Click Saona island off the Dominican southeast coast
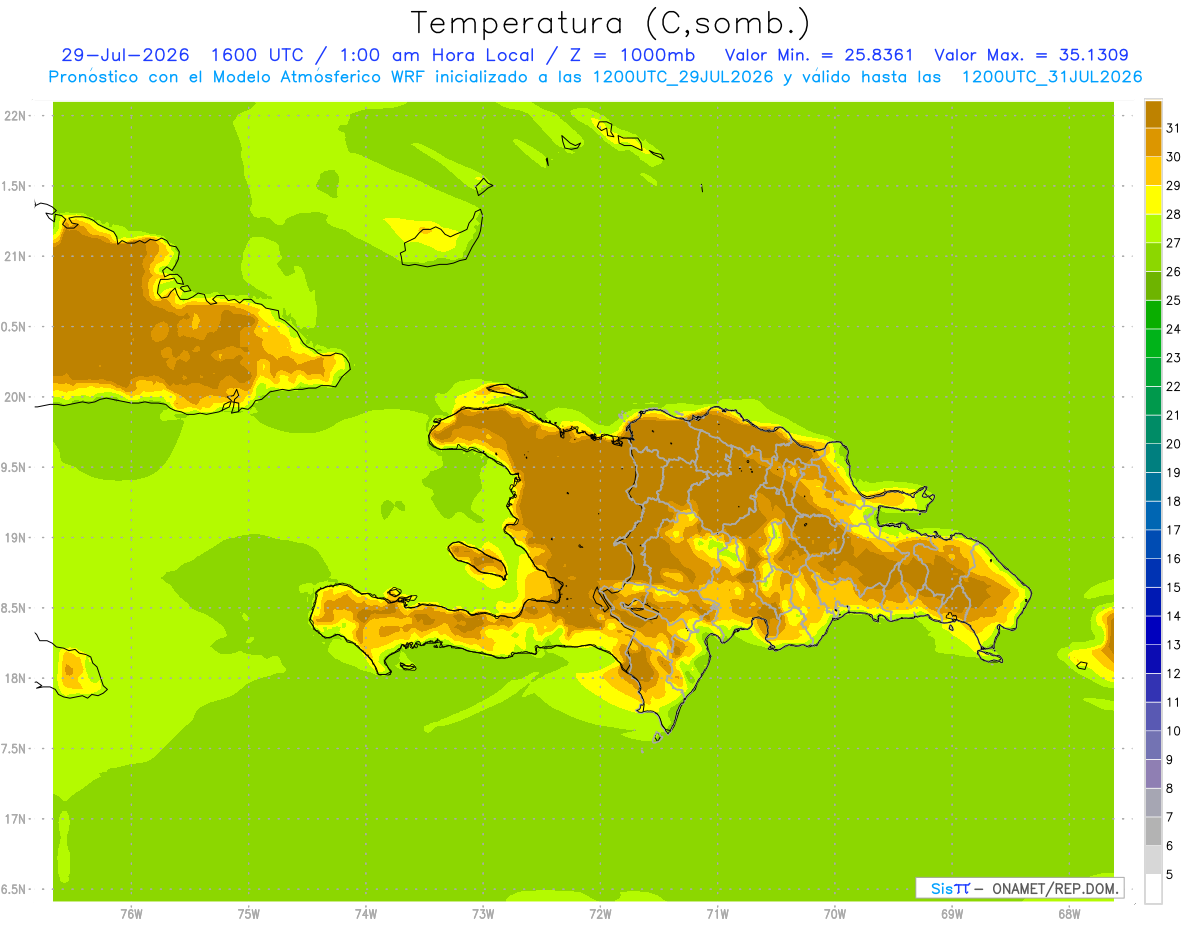The width and height of the screenshot is (1200, 927). point(991,656)
